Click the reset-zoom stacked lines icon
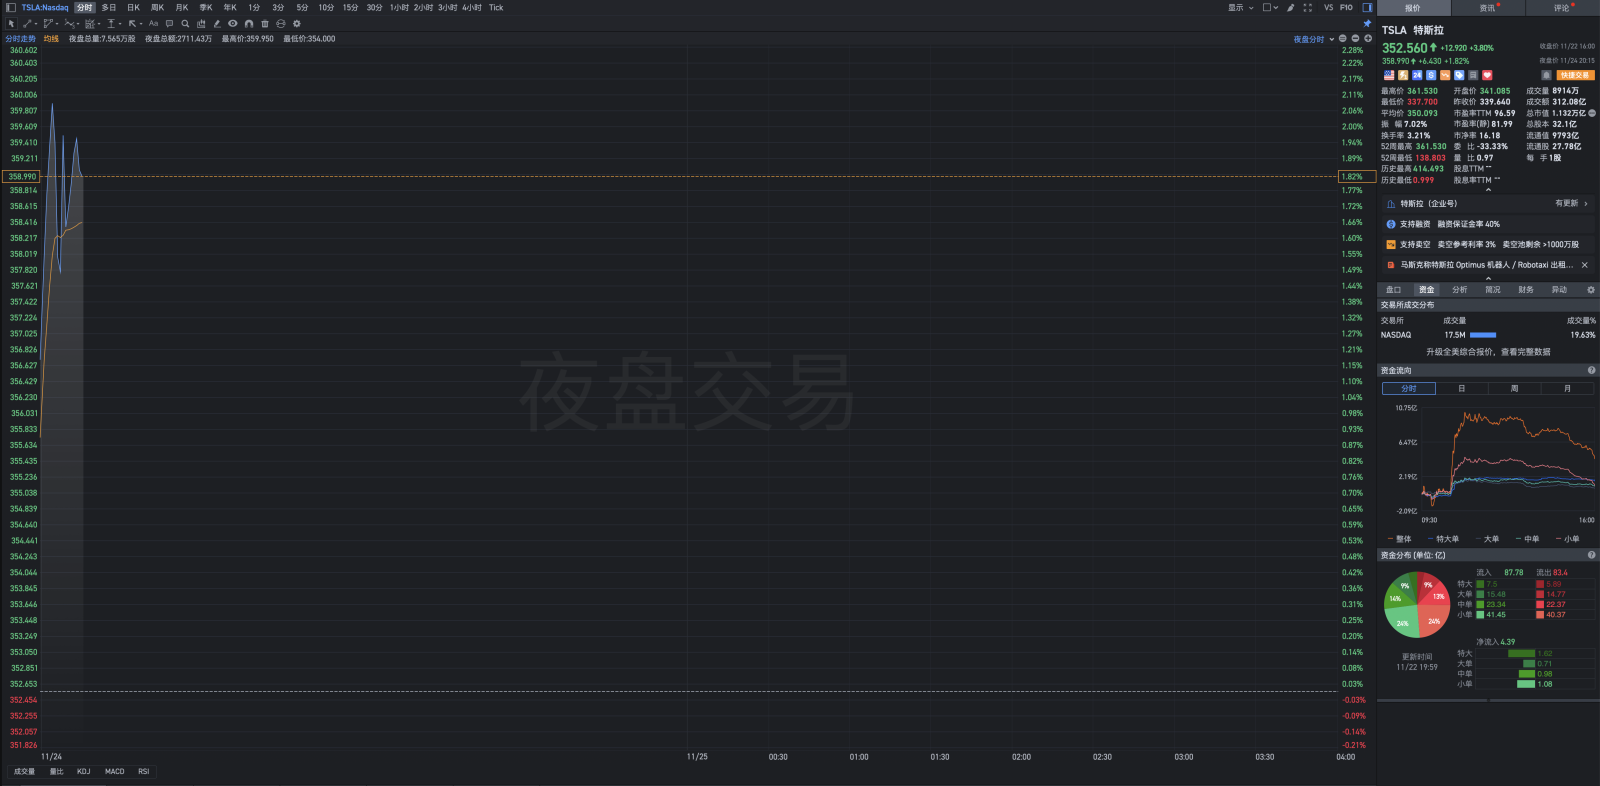Viewport: 1600px width, 786px height. [1343, 39]
